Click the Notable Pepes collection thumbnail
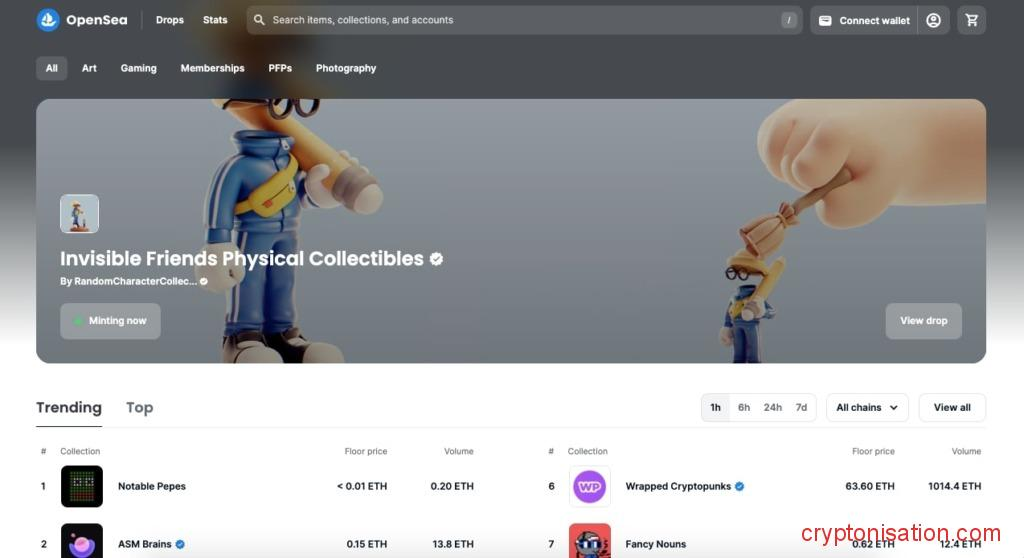The height and width of the screenshot is (558, 1024). point(82,486)
